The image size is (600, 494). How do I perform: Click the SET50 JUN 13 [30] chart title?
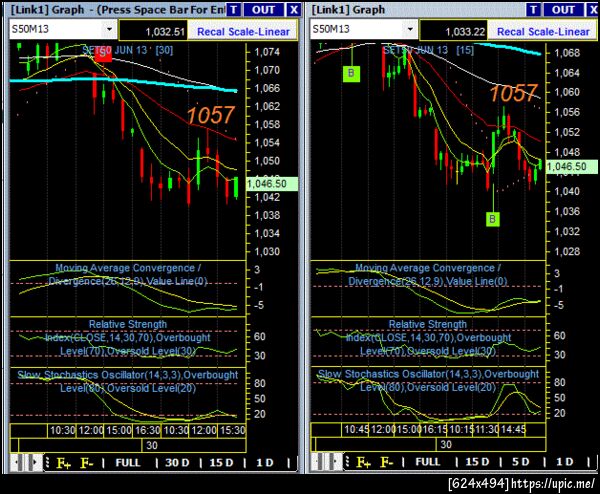pyautogui.click(x=128, y=50)
